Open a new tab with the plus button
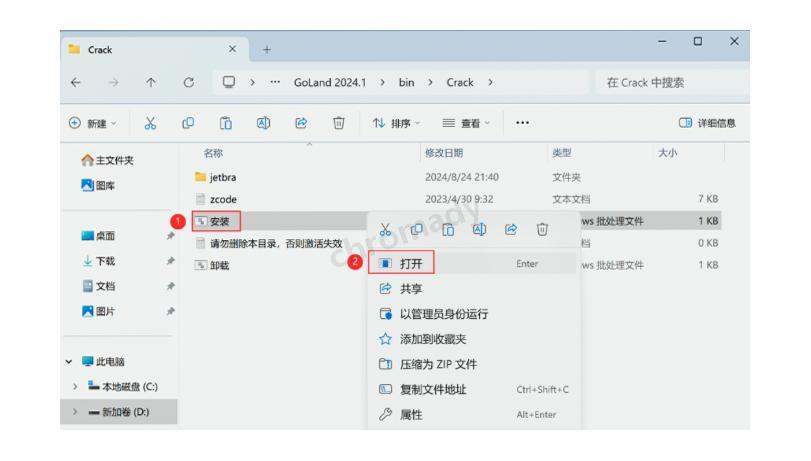The image size is (811, 461). point(267,50)
